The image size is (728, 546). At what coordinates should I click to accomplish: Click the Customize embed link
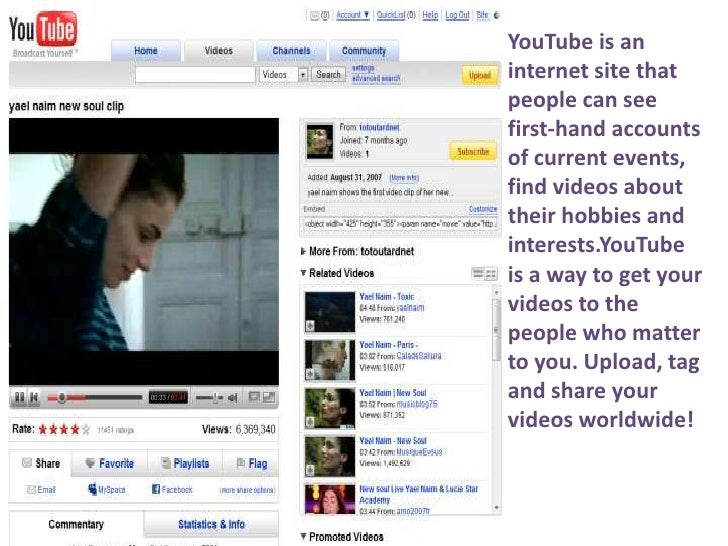[x=483, y=209]
